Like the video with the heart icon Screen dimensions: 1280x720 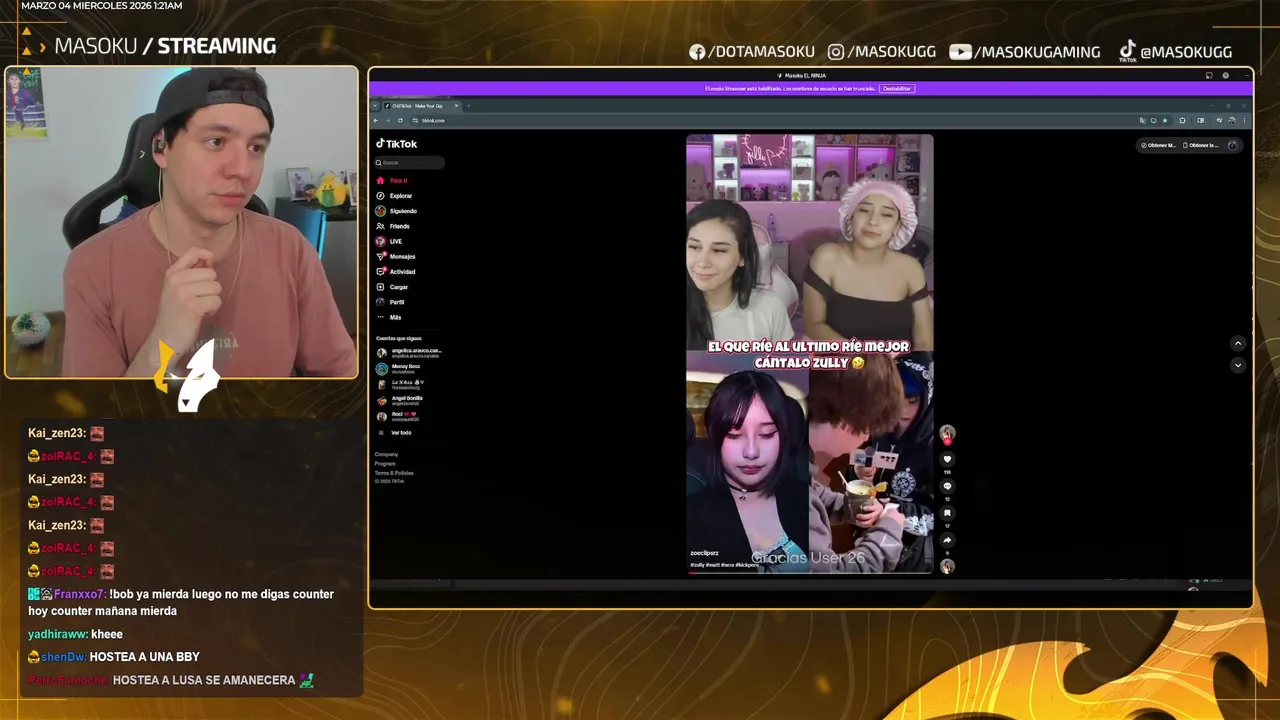tap(947, 460)
